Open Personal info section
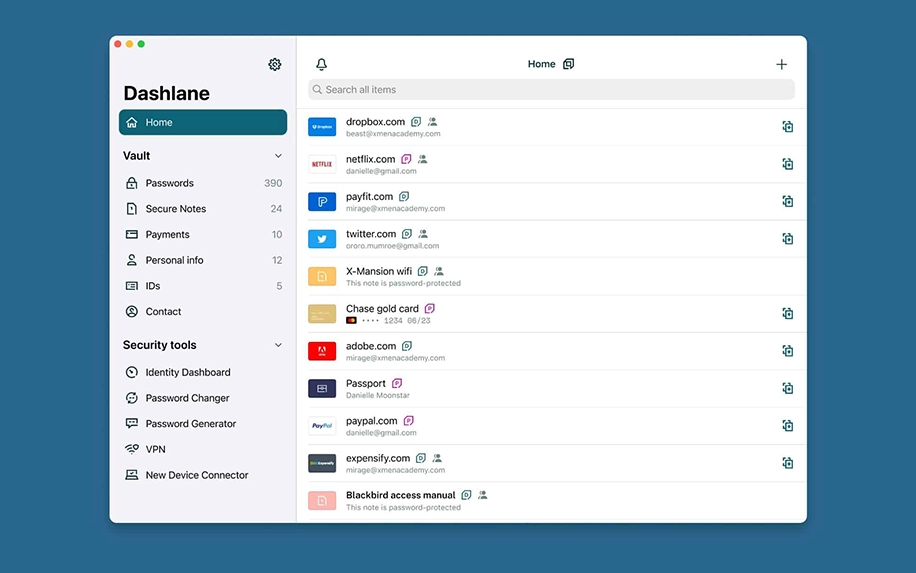 203,260
